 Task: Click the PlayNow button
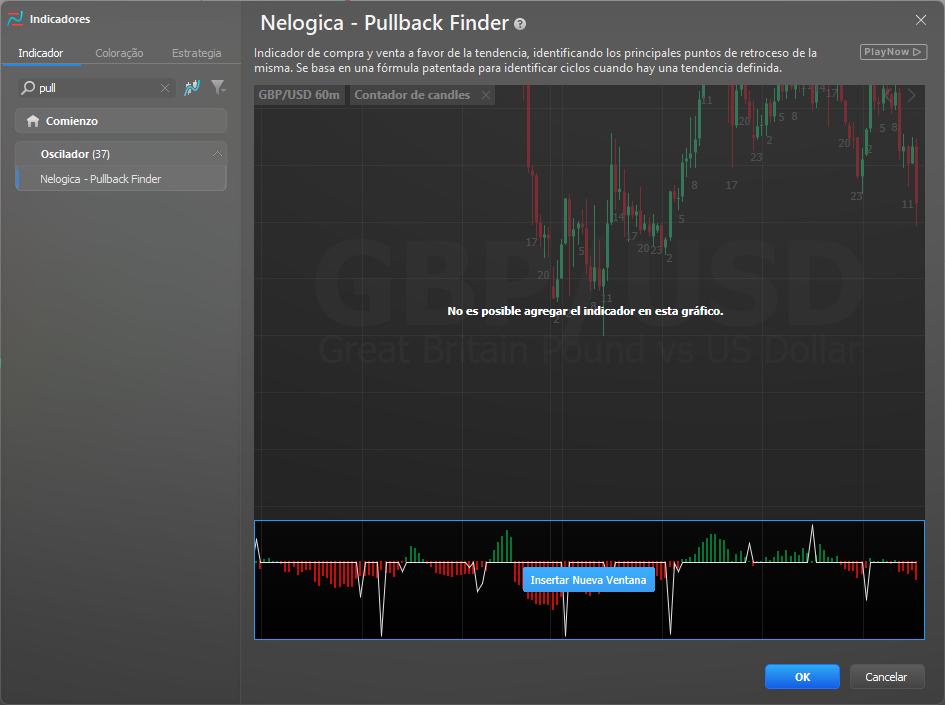click(x=893, y=52)
